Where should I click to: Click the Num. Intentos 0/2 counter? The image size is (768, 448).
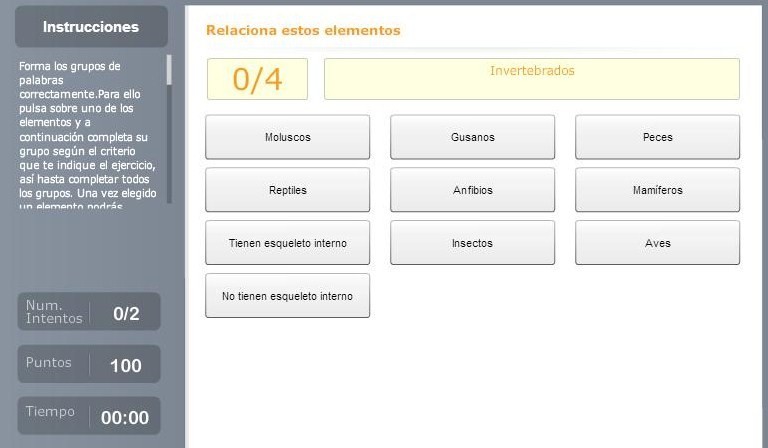point(125,313)
